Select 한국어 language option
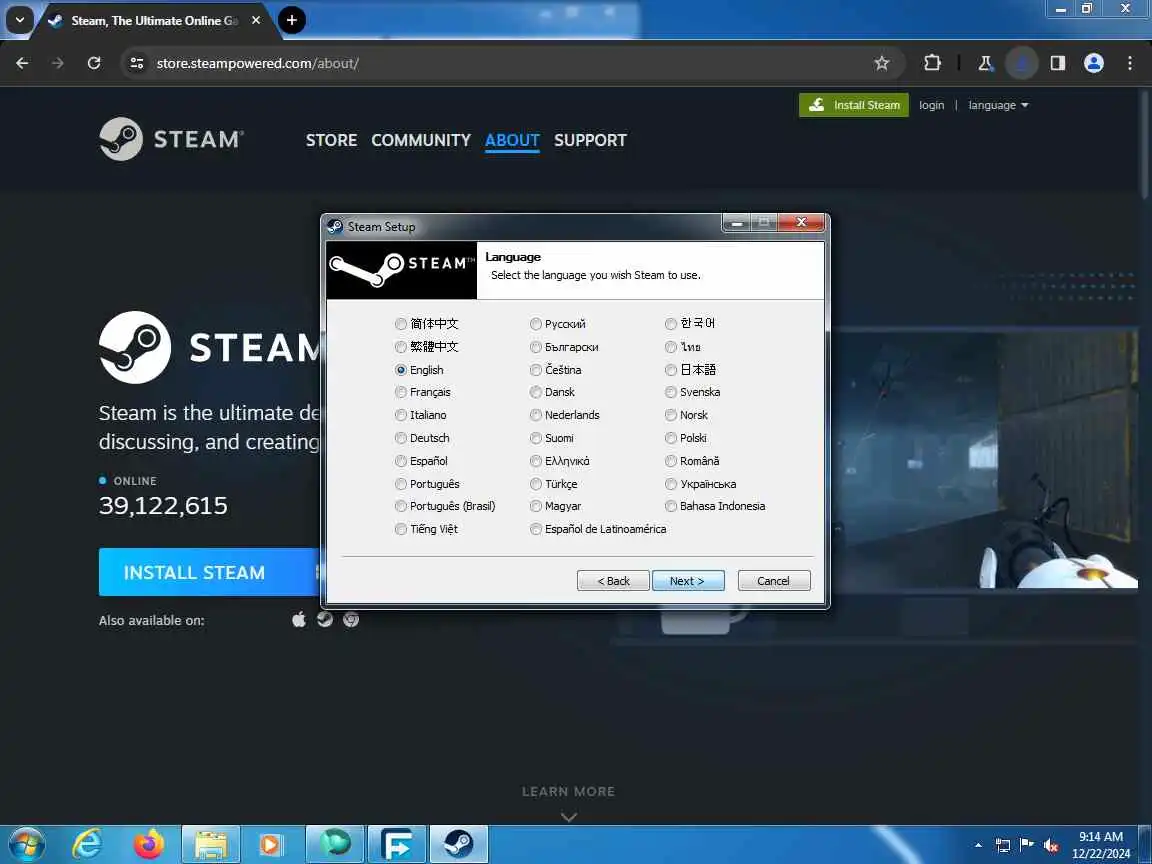 671,324
